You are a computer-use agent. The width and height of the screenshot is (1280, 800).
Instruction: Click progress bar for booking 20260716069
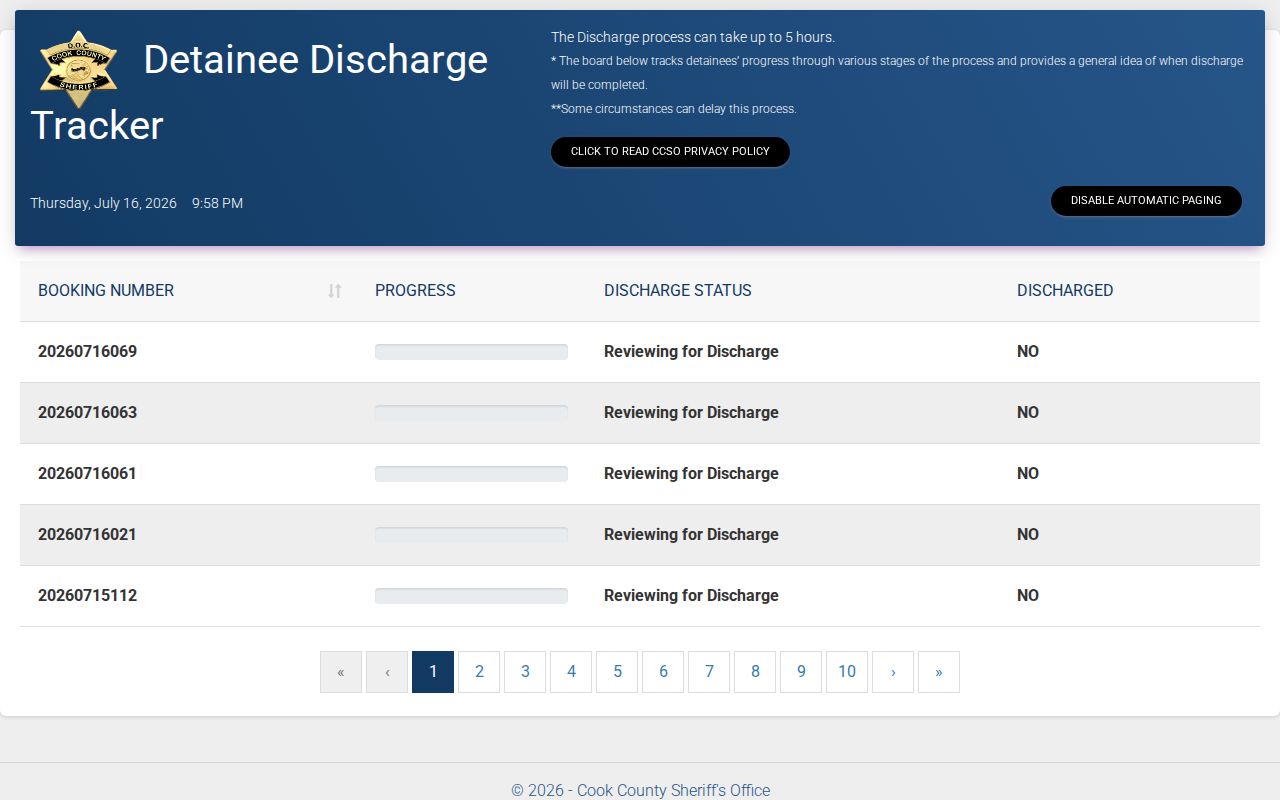471,352
